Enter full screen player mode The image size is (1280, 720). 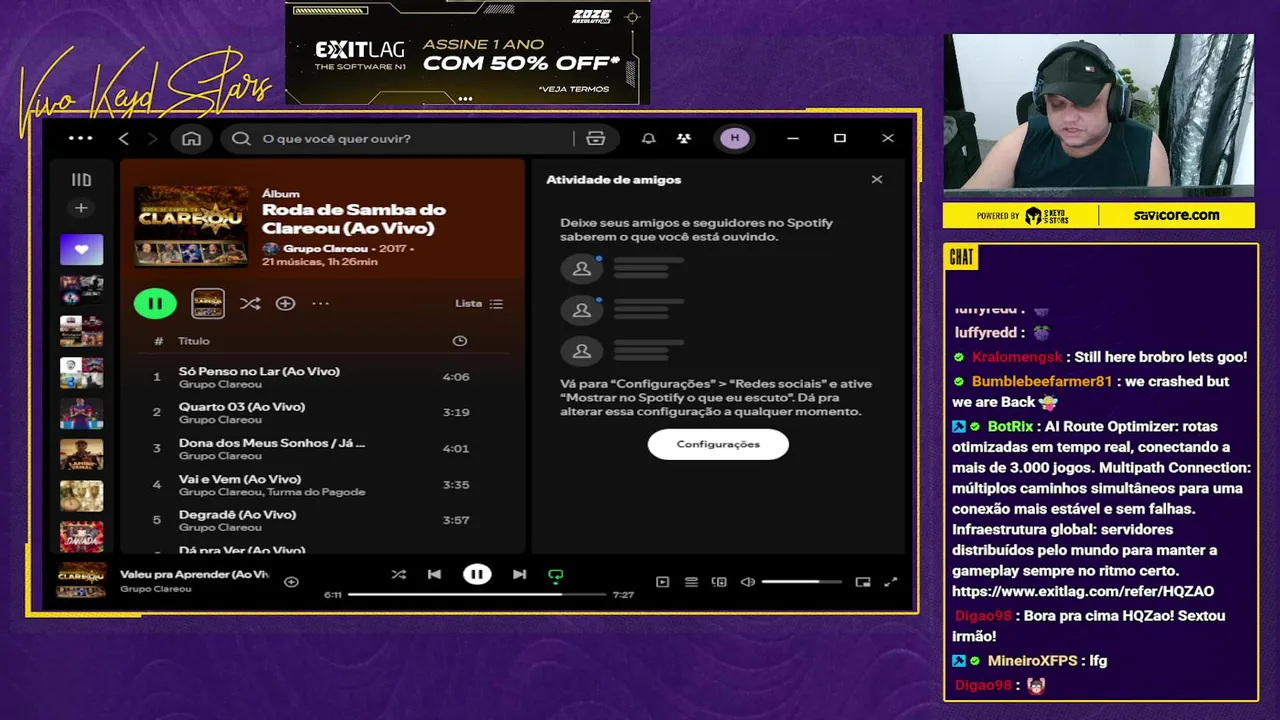click(x=891, y=582)
